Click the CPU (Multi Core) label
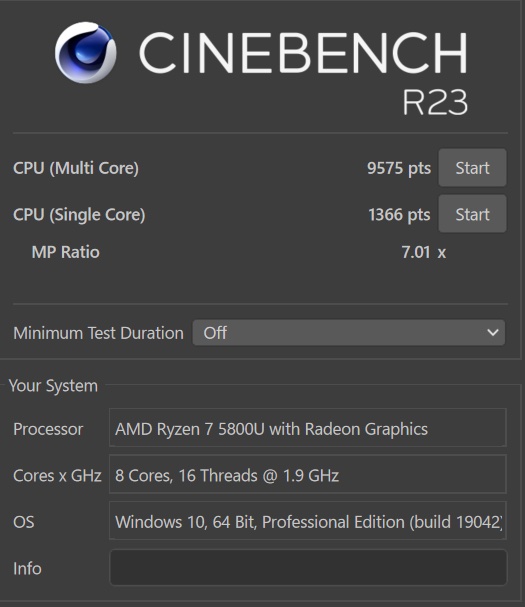The width and height of the screenshot is (525, 607). click(x=76, y=168)
